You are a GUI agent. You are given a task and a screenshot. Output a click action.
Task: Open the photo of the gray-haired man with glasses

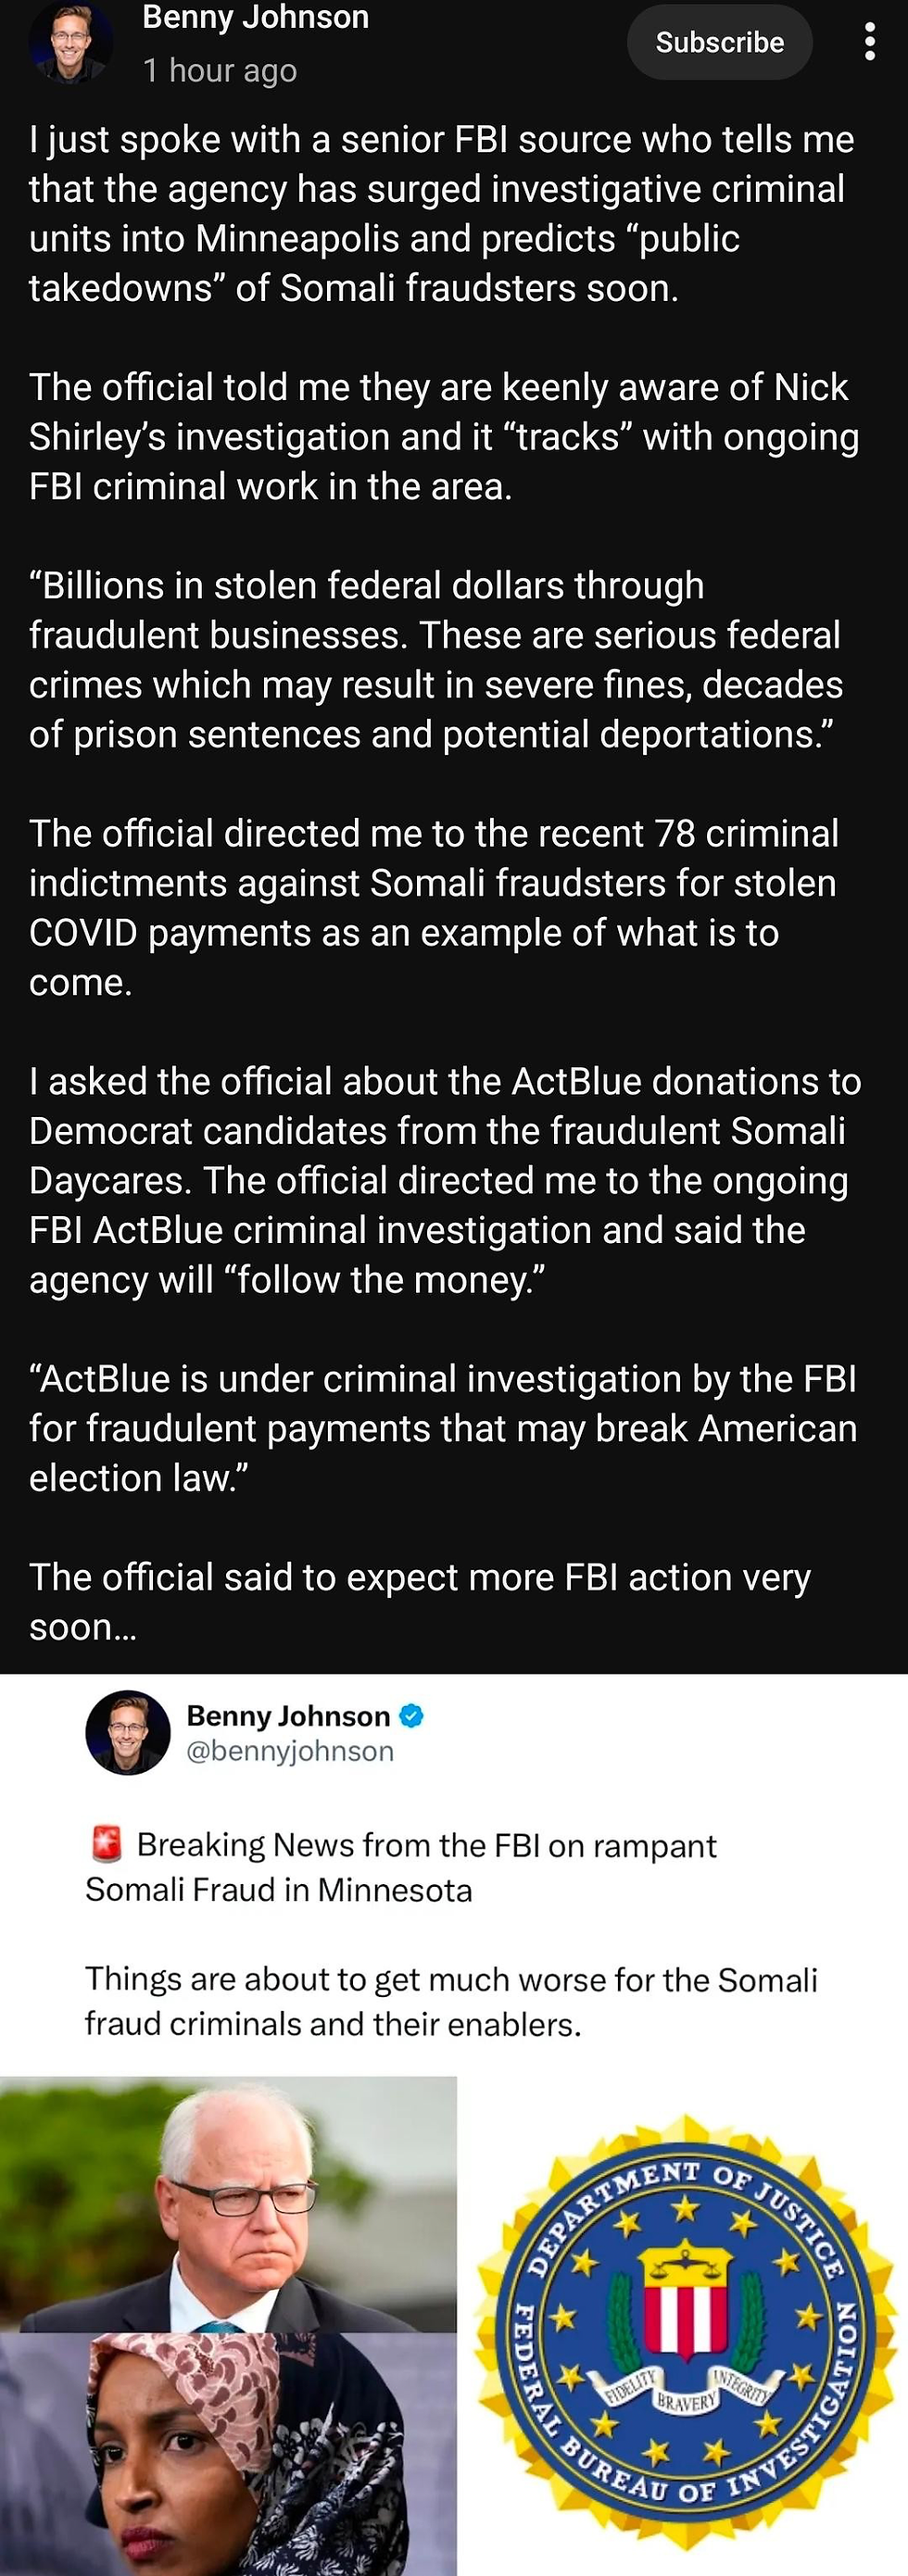point(228,2204)
